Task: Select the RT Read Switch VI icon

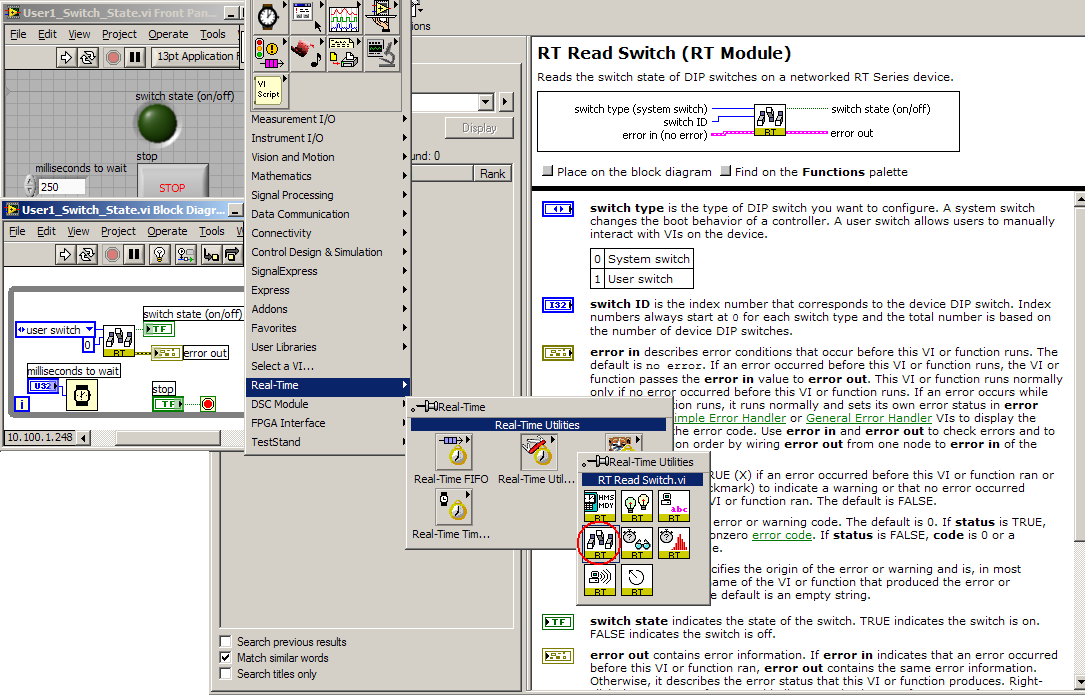Action: (x=599, y=543)
